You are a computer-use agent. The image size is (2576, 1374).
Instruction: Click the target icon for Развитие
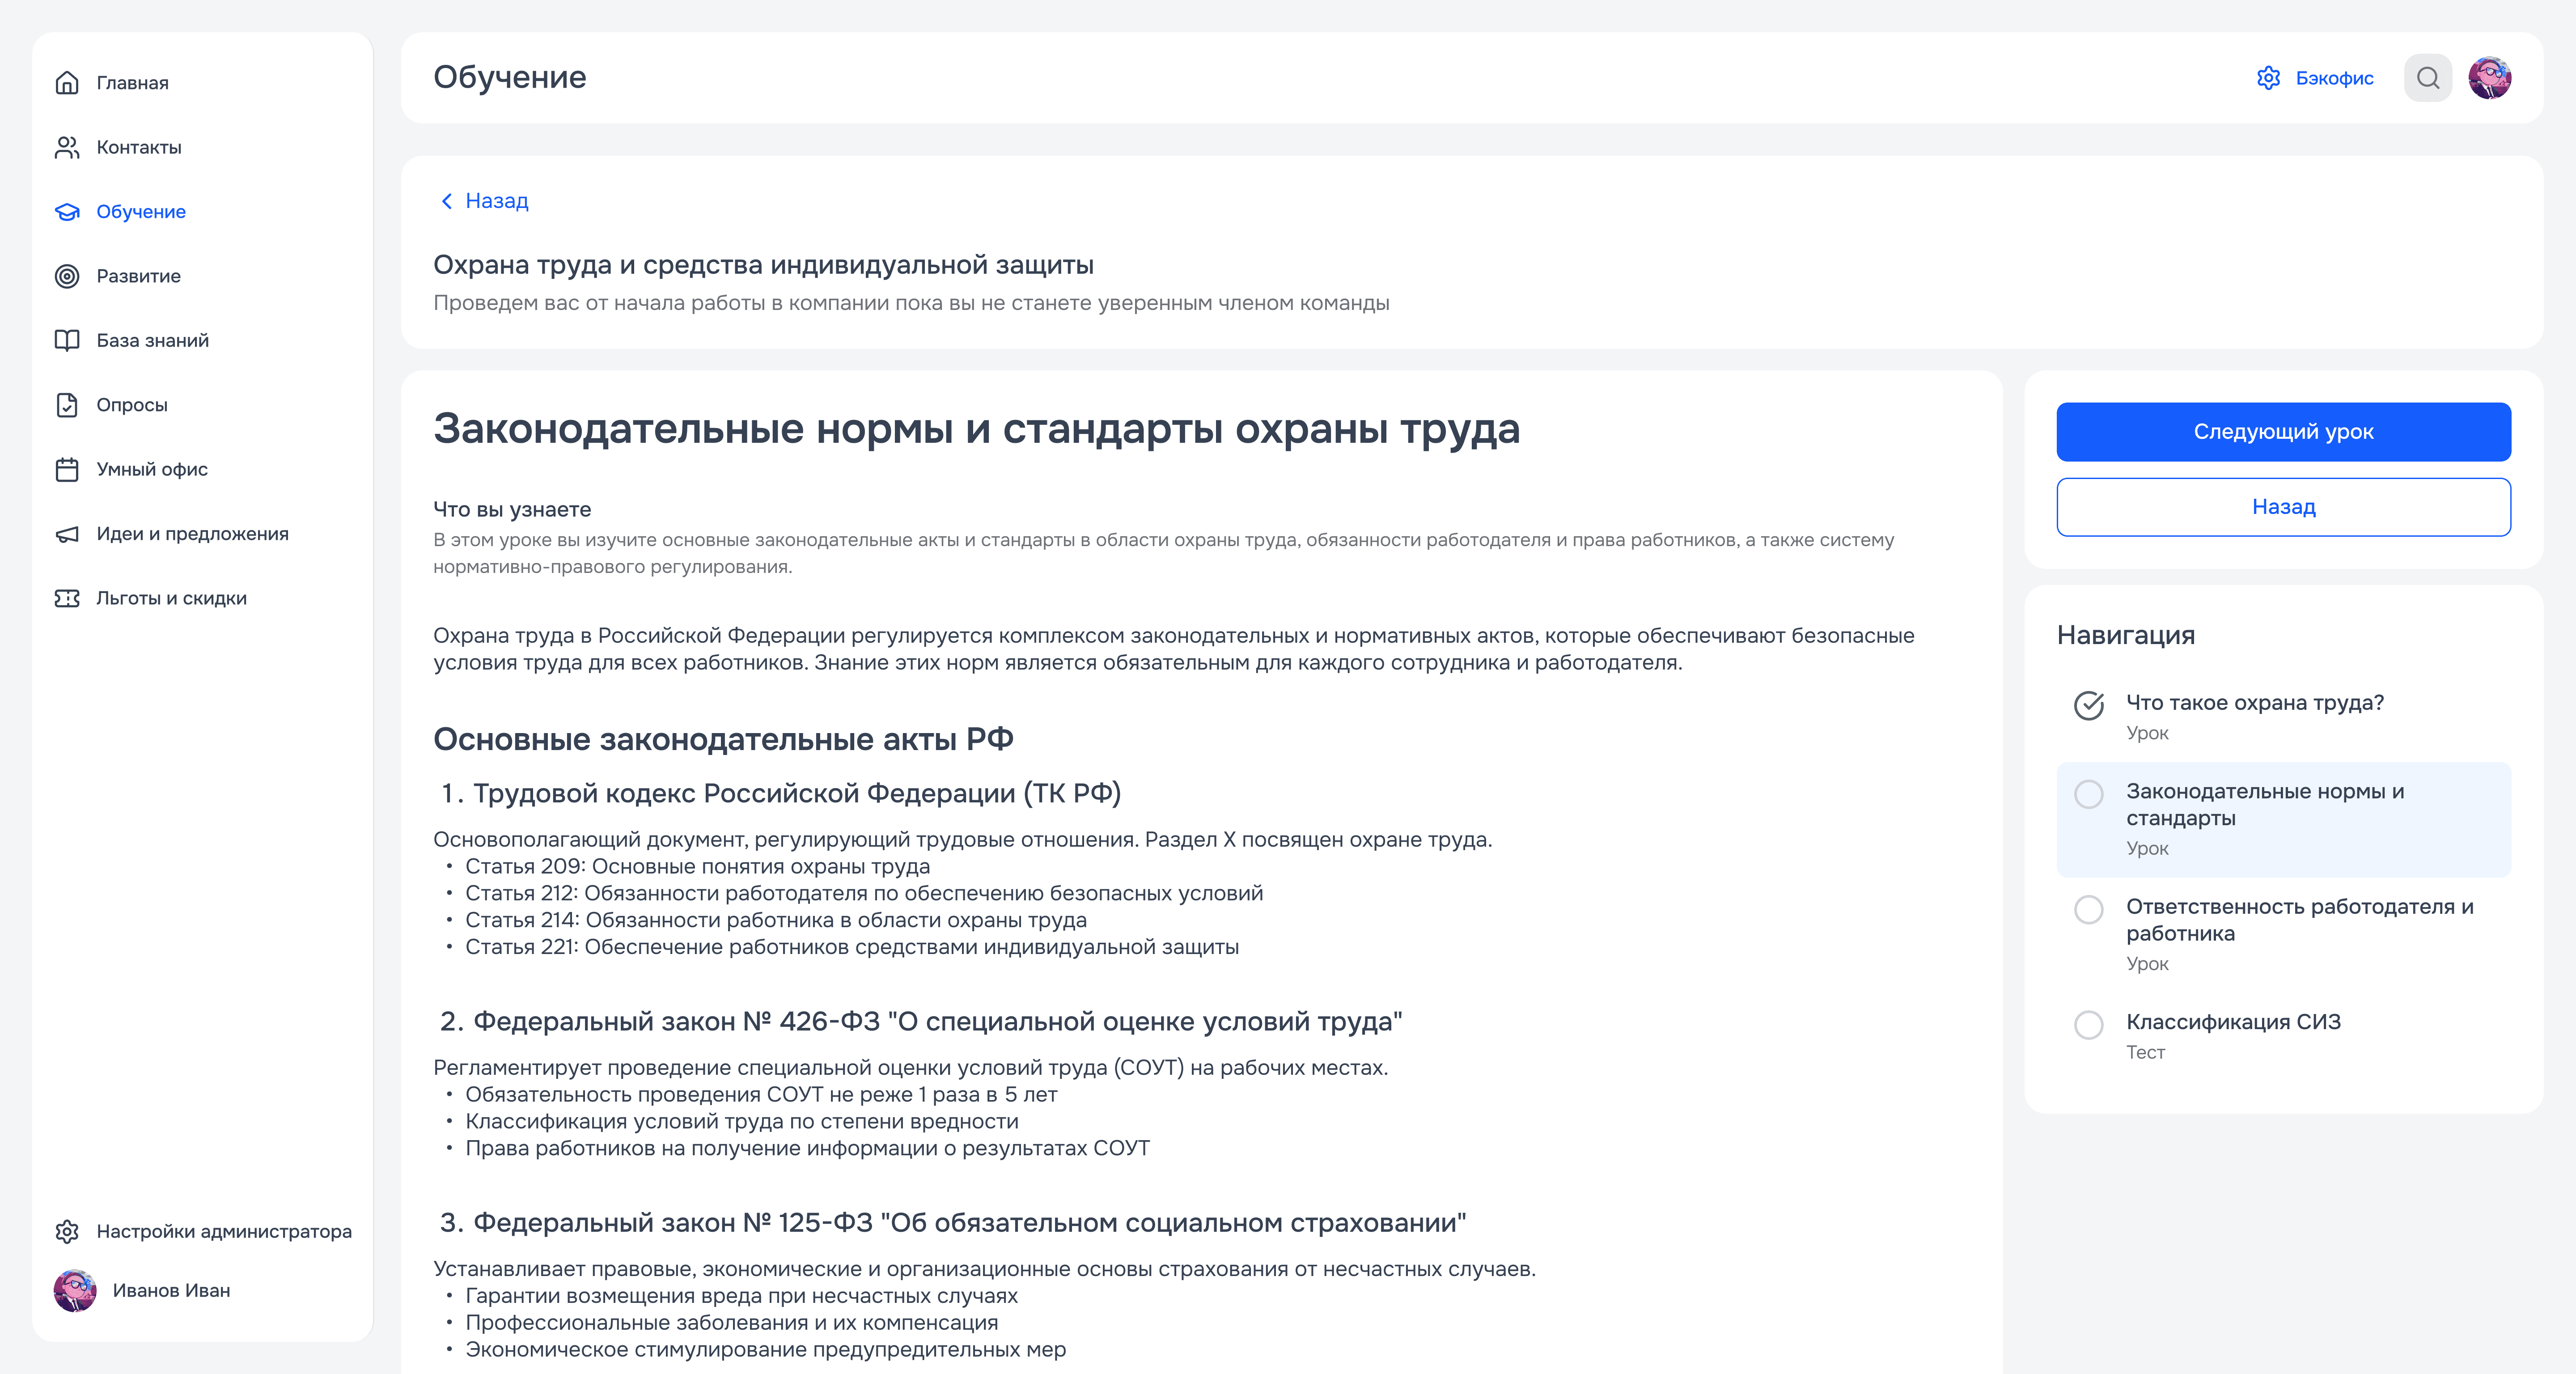pyautogui.click(x=67, y=276)
